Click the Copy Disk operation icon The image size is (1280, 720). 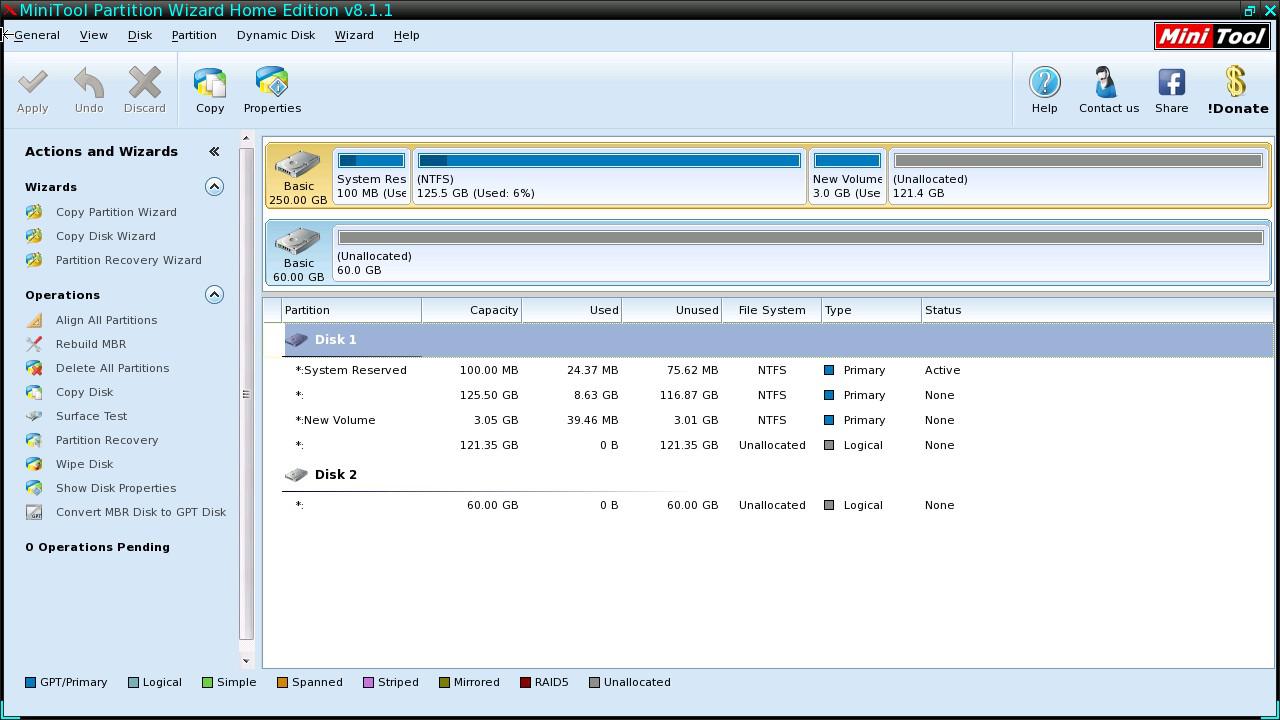coord(34,392)
